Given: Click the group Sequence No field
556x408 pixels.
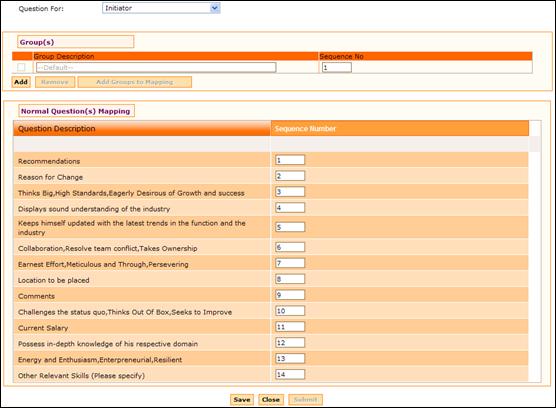Looking at the screenshot, I should pos(337,67).
